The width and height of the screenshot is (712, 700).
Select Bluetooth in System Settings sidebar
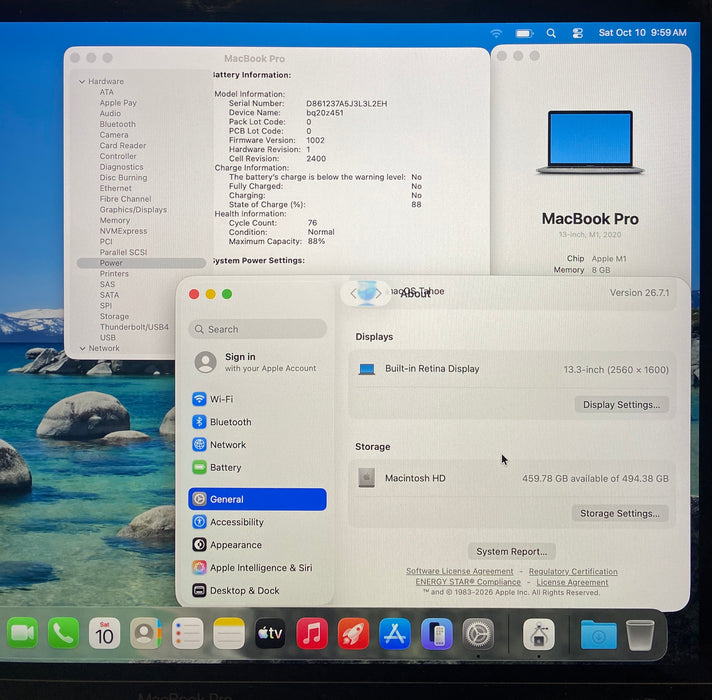[x=257, y=422]
